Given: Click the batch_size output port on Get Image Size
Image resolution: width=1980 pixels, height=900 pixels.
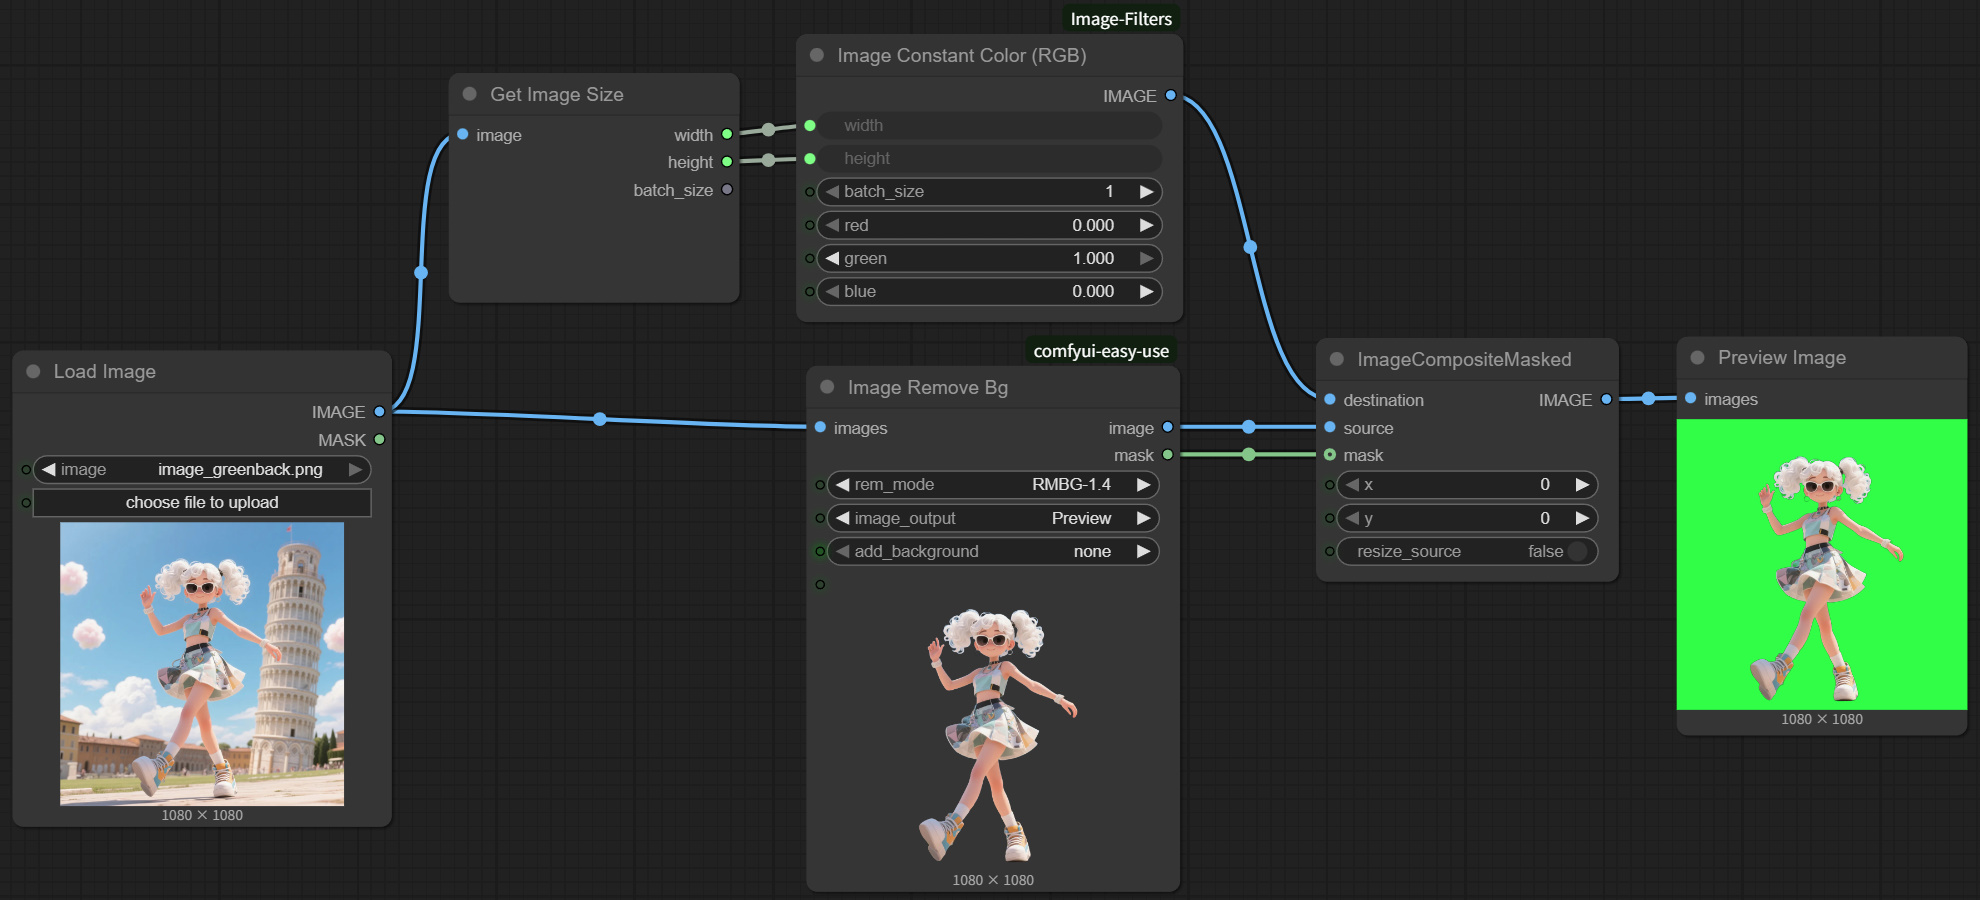Looking at the screenshot, I should (727, 190).
